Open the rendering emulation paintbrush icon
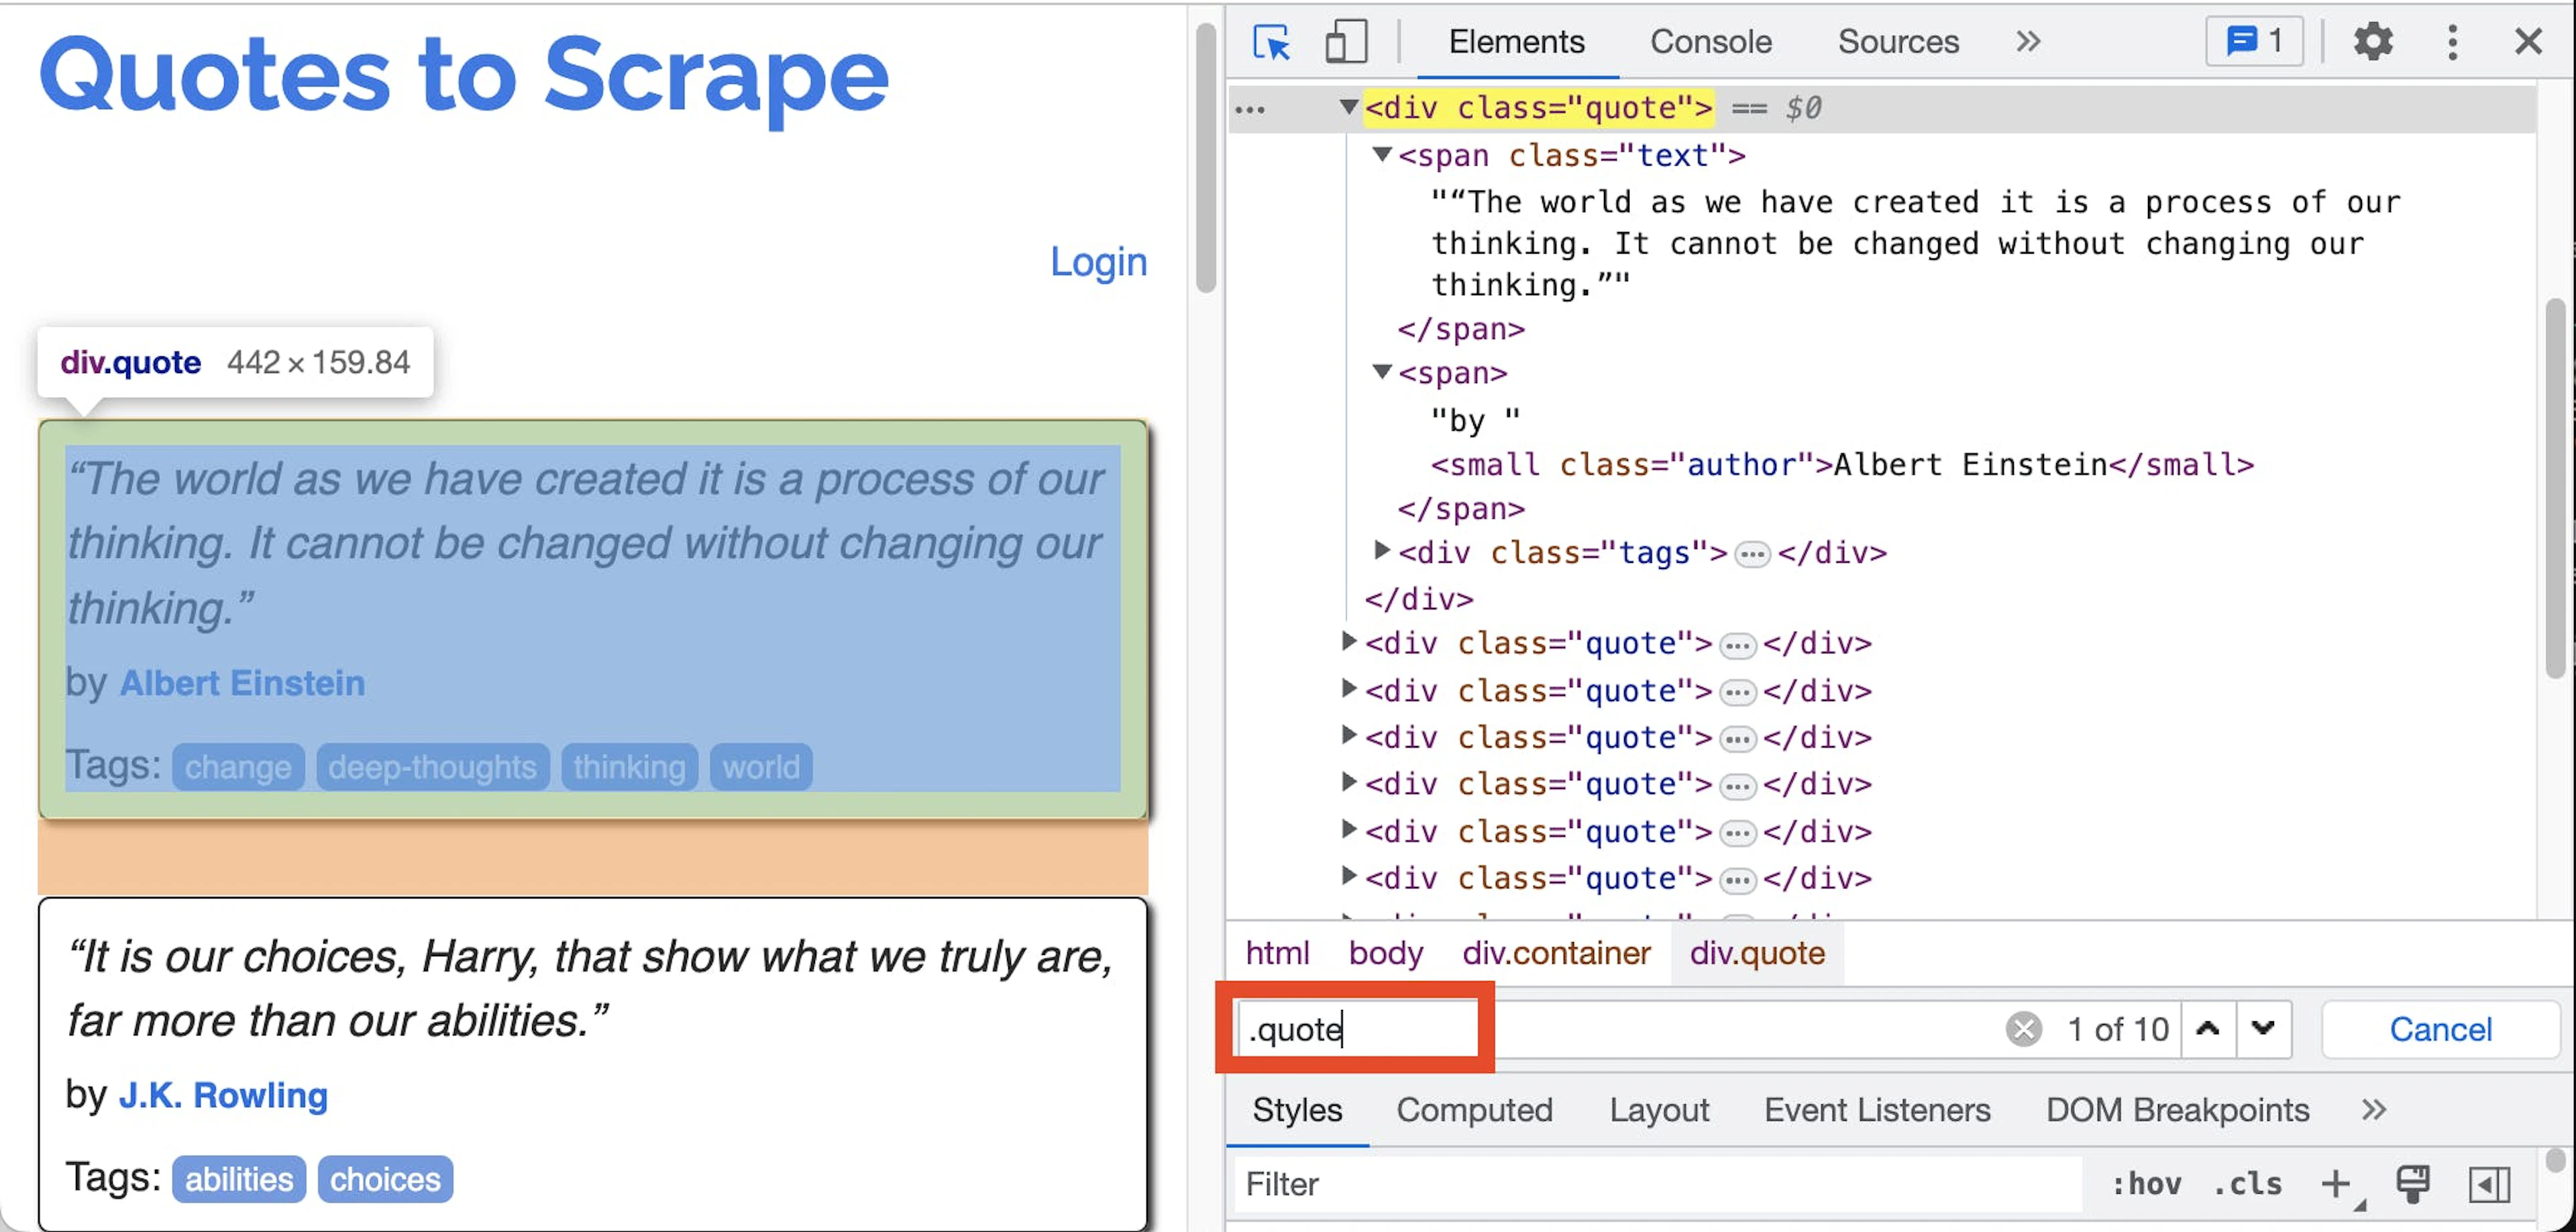Image resolution: width=2576 pixels, height=1232 pixels. (2412, 1185)
